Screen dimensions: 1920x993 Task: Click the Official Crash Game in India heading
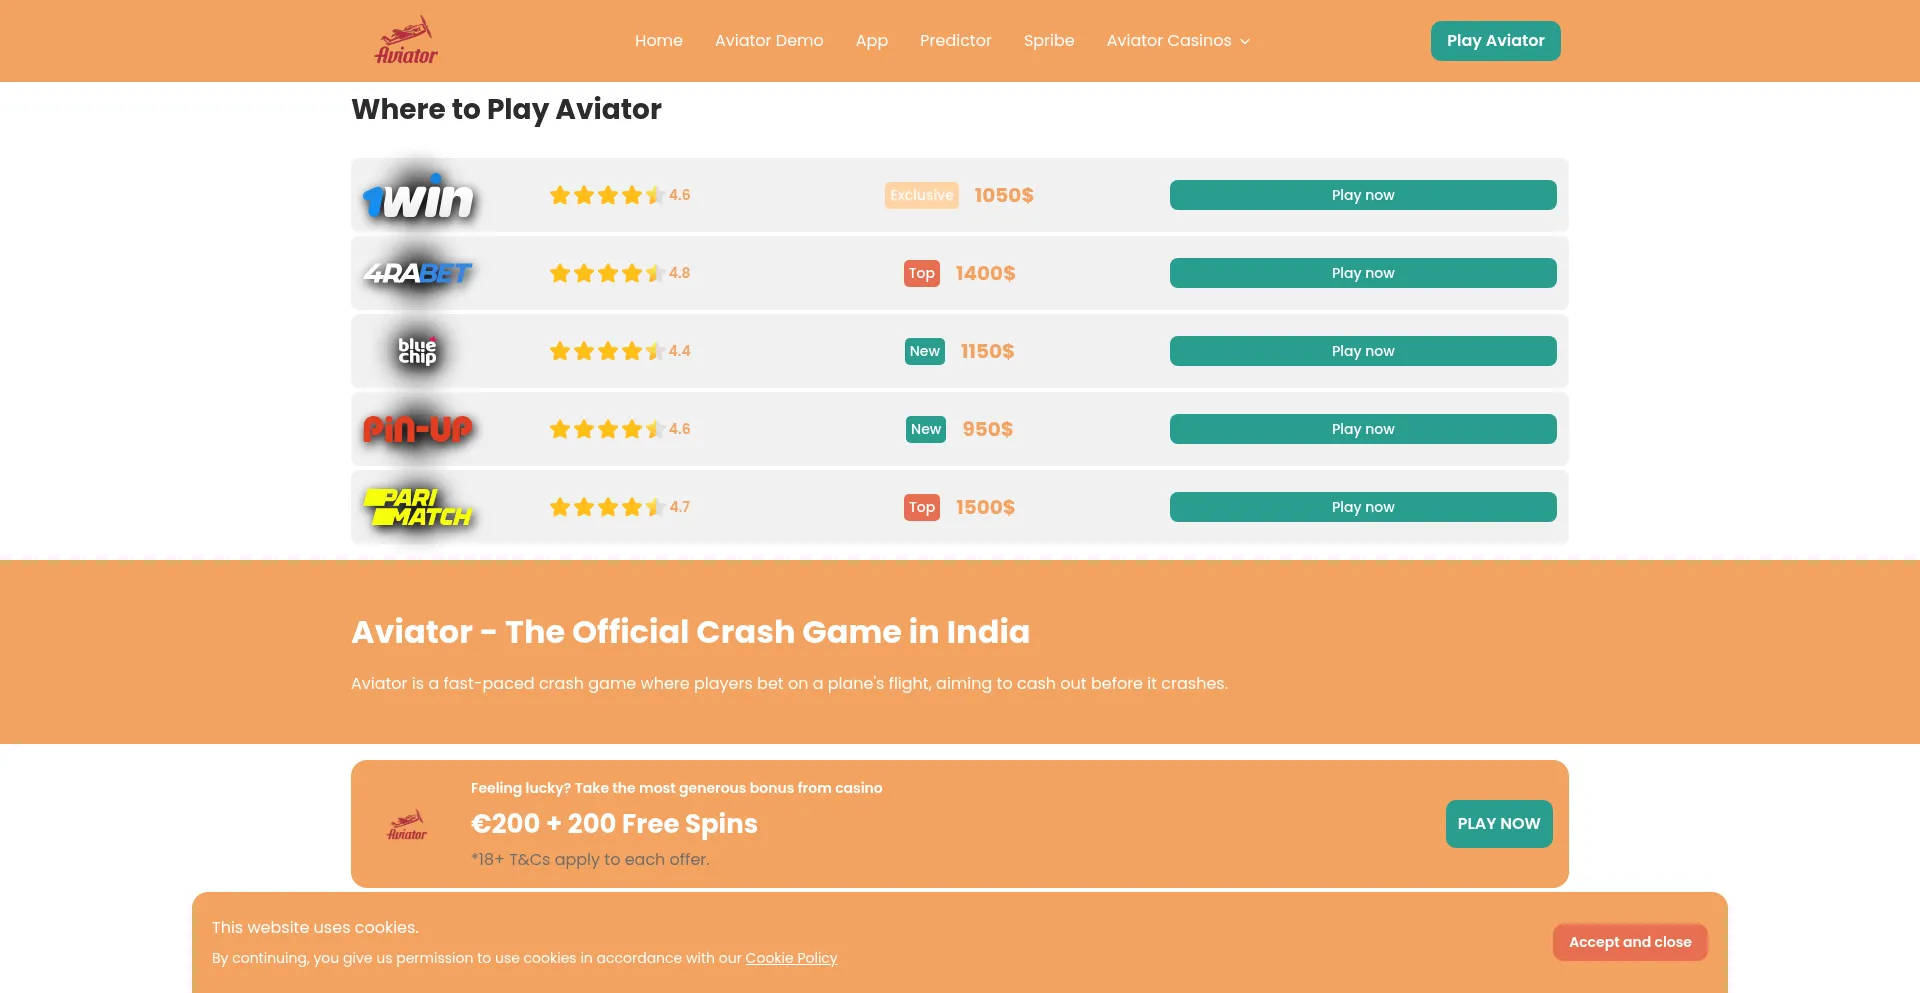(x=690, y=632)
